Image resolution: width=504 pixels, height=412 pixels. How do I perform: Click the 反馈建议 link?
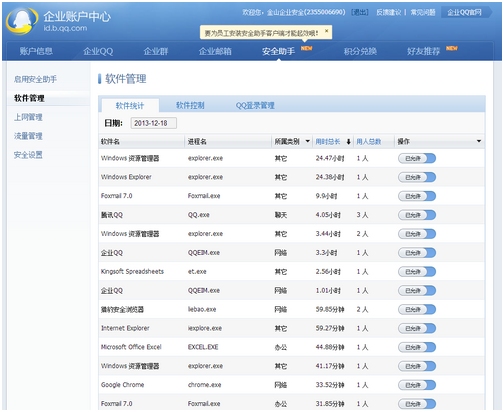click(x=388, y=12)
